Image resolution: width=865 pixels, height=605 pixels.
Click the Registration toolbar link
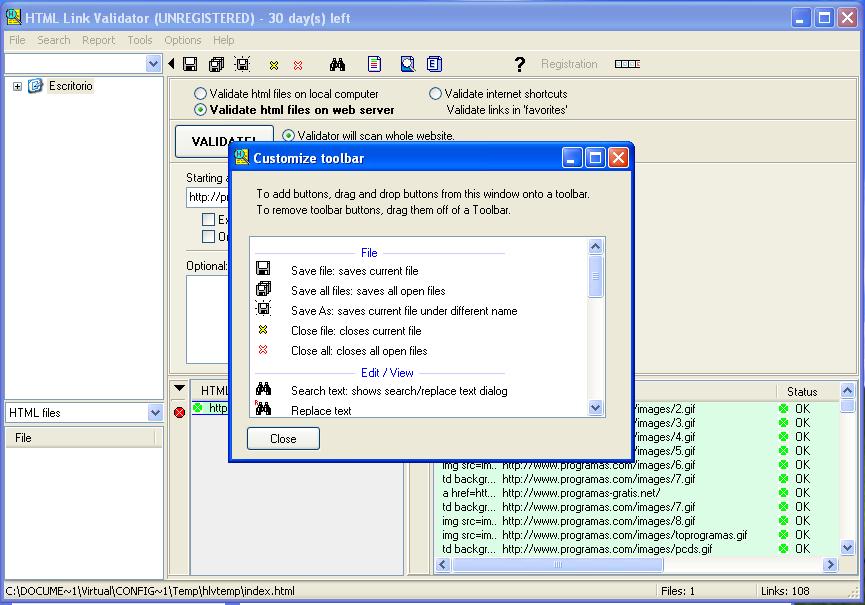[x=569, y=64]
